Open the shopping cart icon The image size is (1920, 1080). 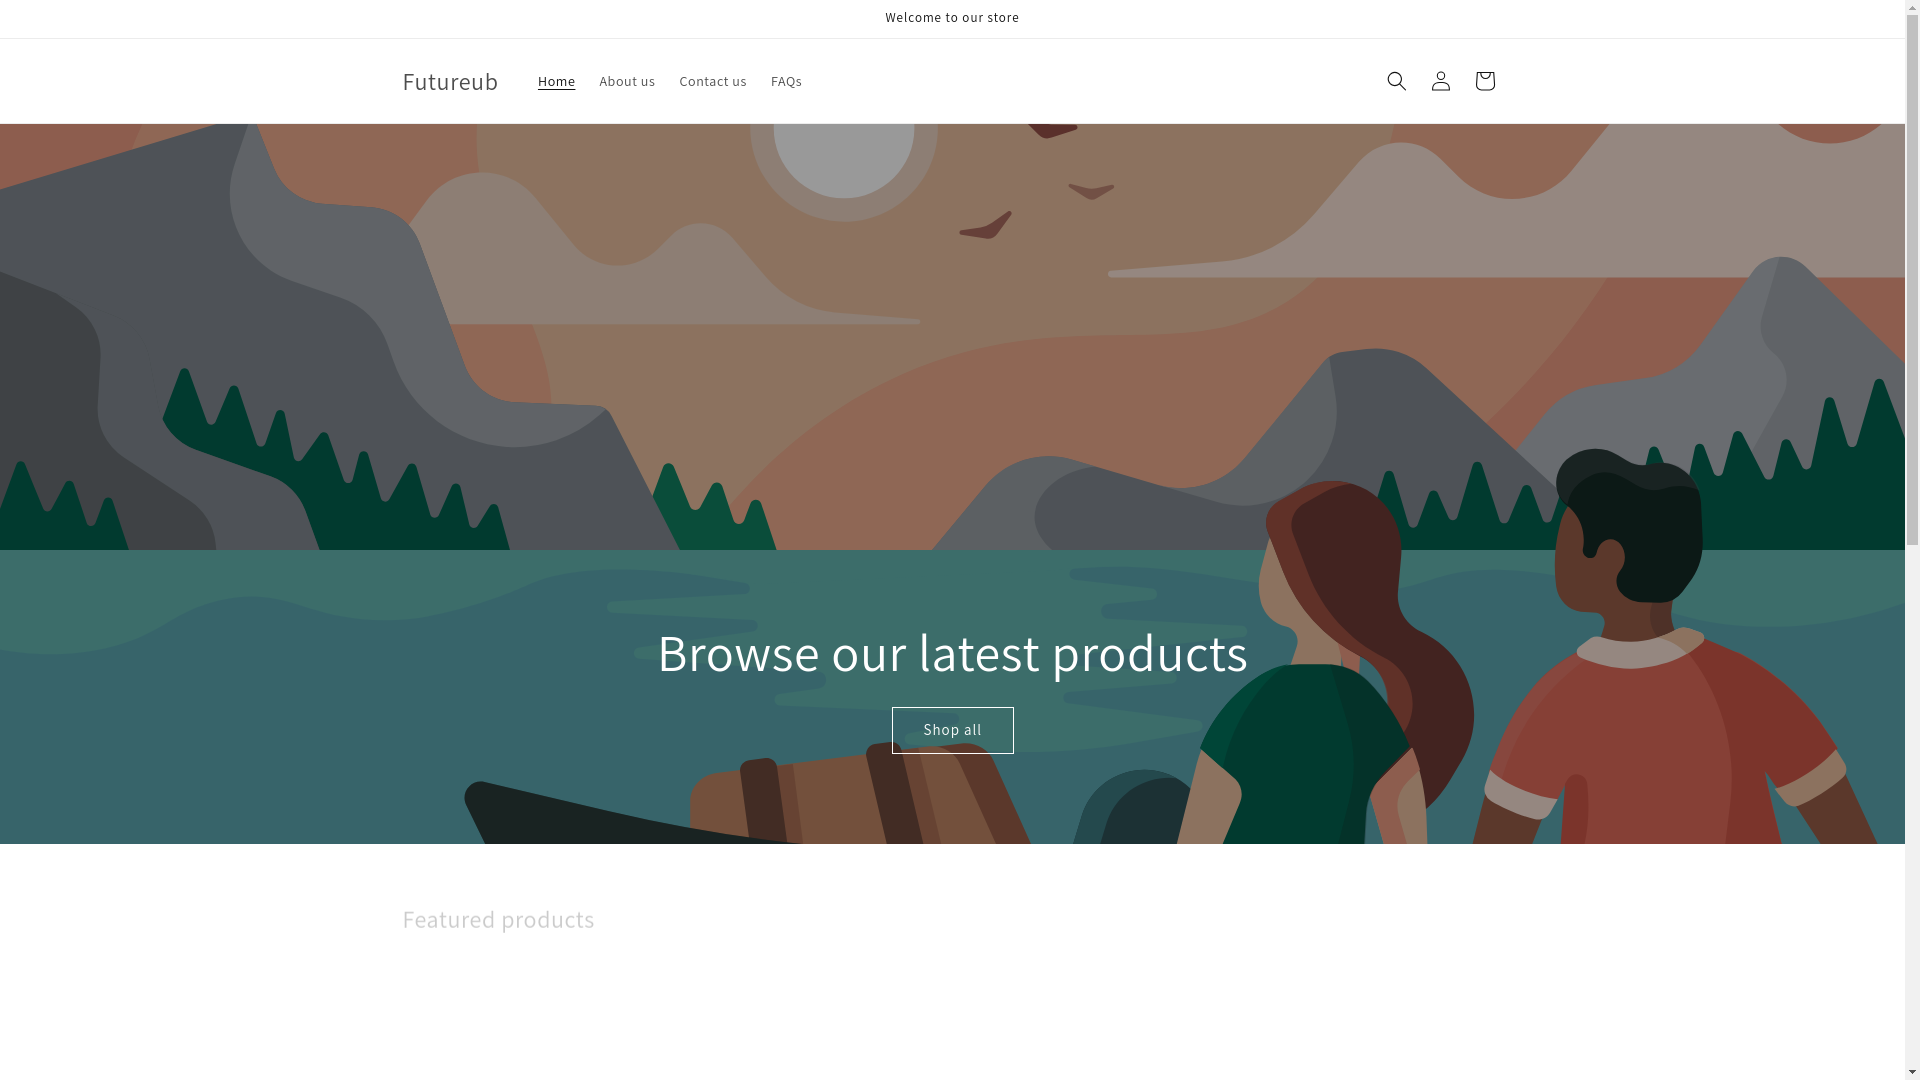pos(1484,81)
